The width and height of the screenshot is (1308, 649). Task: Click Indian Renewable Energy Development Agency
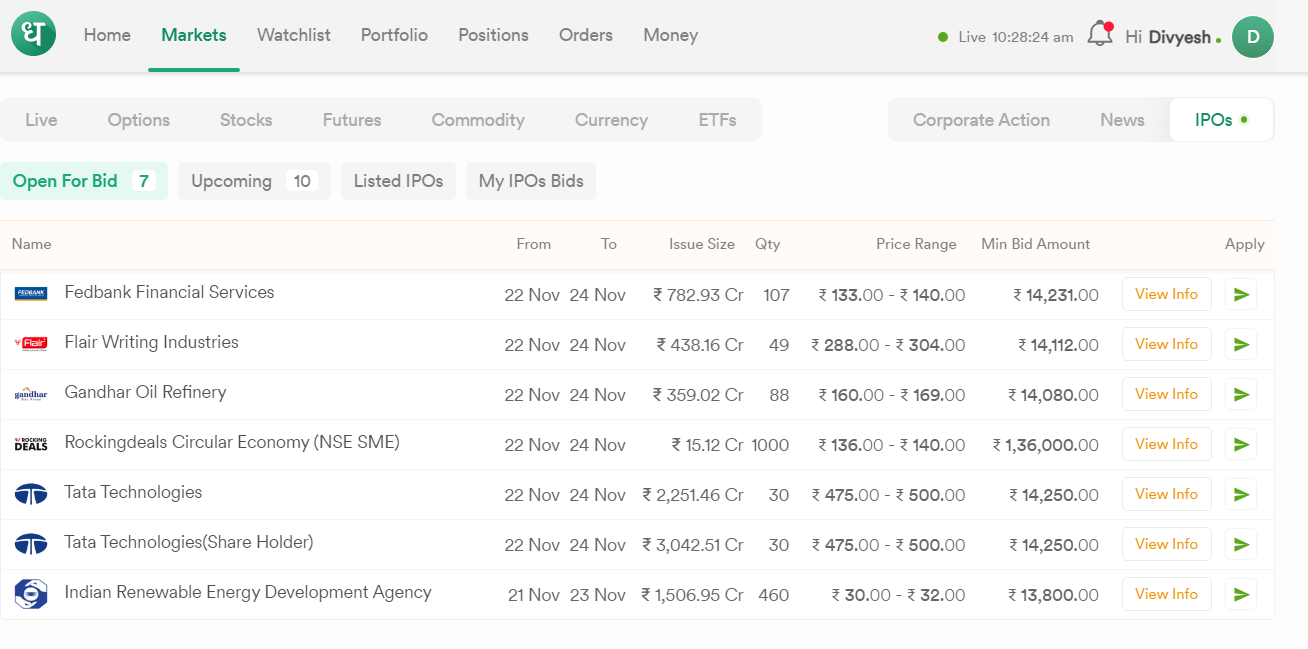point(248,592)
